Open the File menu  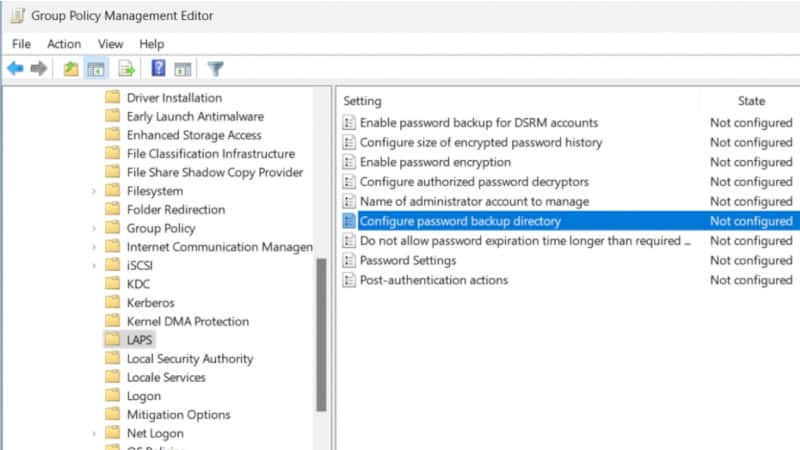pyautogui.click(x=21, y=44)
